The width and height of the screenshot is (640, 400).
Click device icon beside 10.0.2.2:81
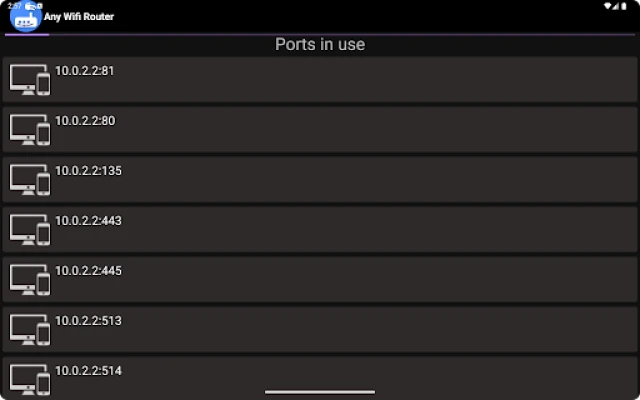click(x=30, y=80)
